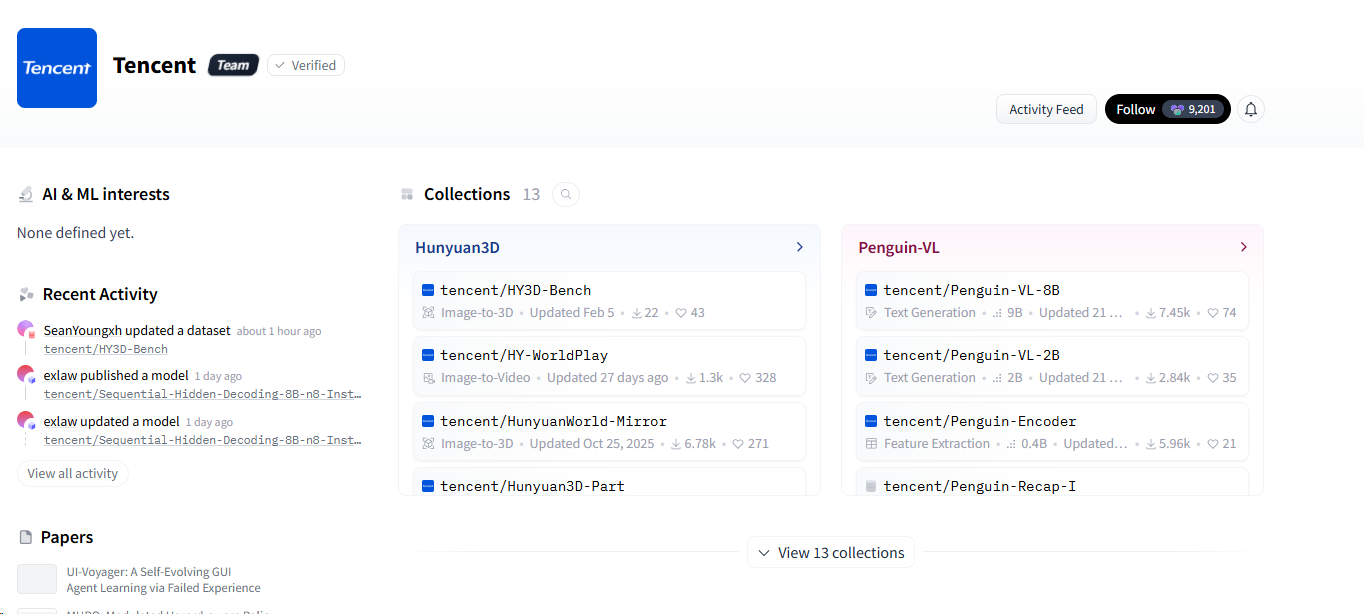Click the 'Papers' section heading
The height and width of the screenshot is (614, 1364).
67,537
